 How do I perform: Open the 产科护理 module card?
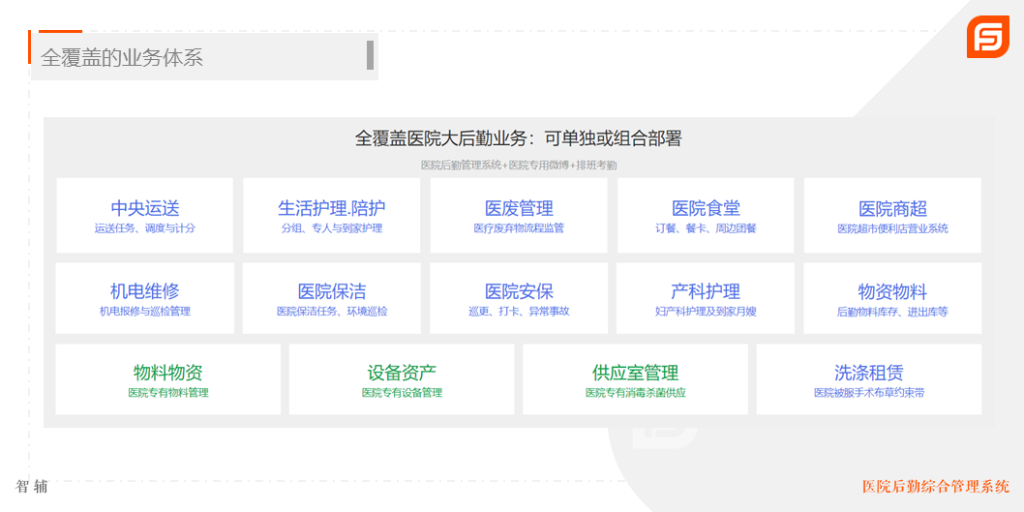[705, 298]
